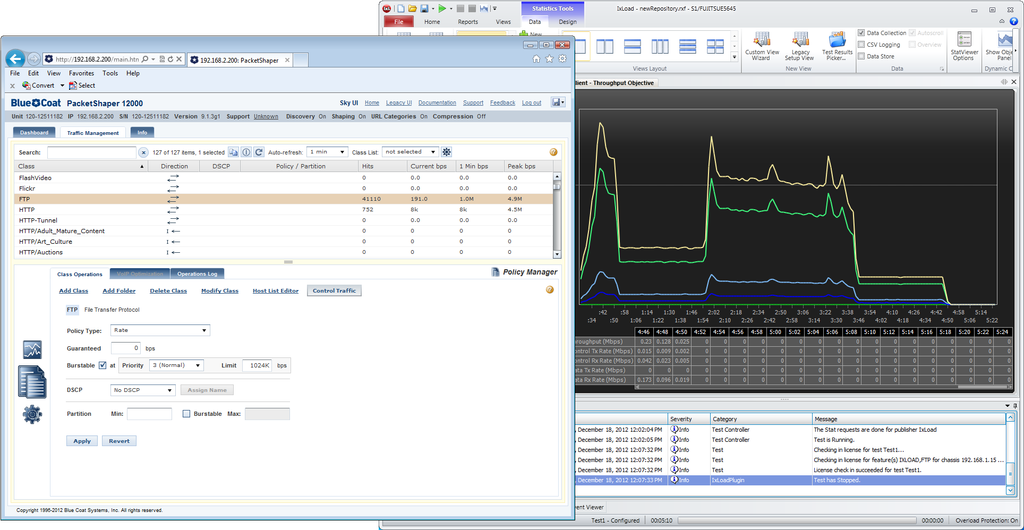
Task: Open the reports document icon in left sidebar
Action: click(x=31, y=381)
